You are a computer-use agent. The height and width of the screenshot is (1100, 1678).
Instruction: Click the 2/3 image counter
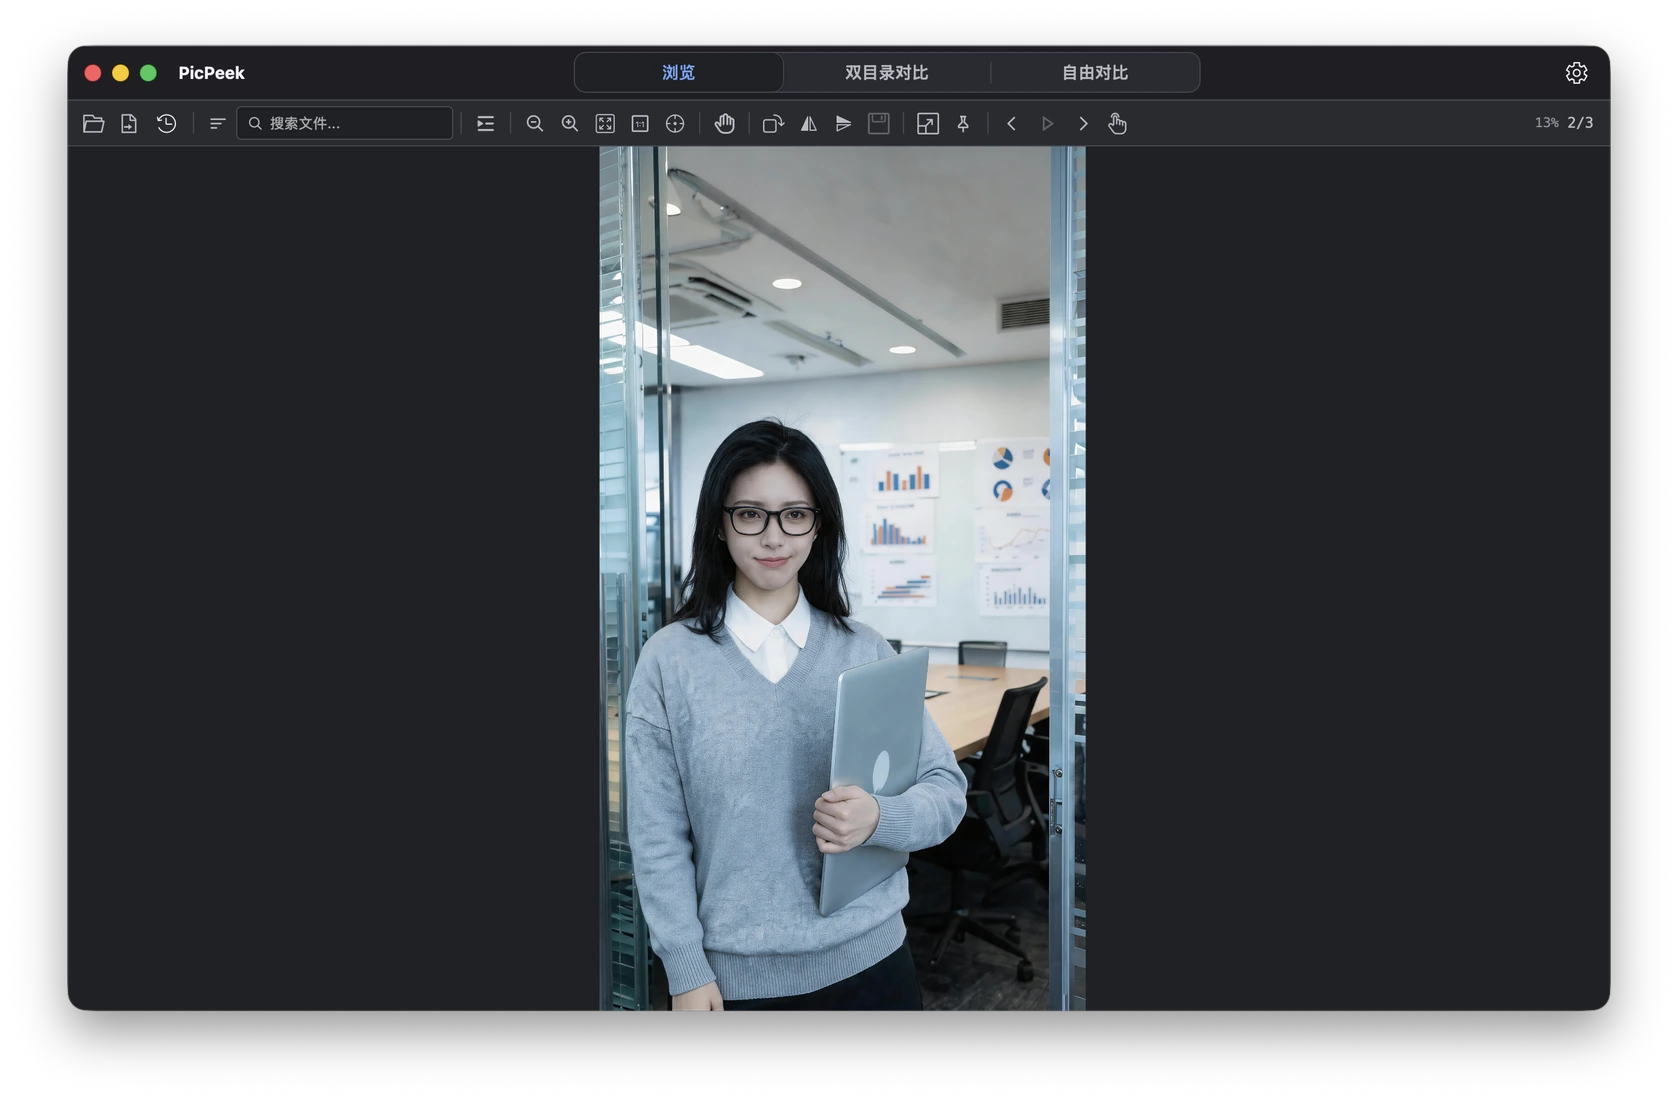[x=1580, y=122]
